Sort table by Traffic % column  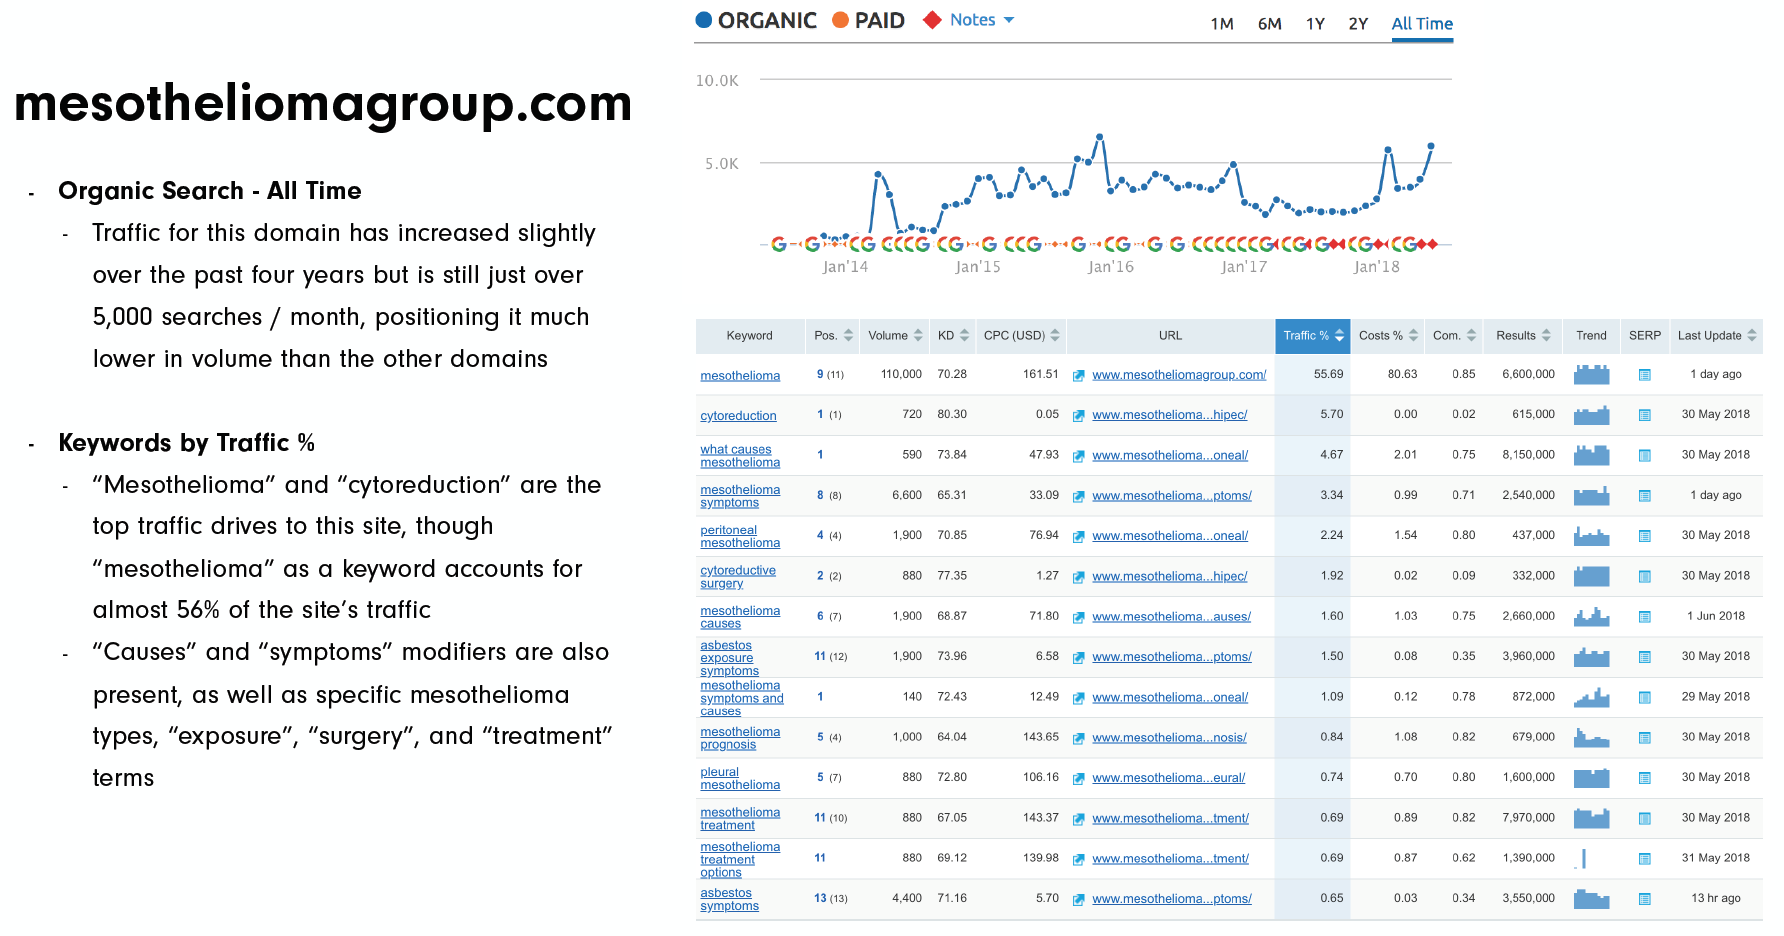point(1313,336)
